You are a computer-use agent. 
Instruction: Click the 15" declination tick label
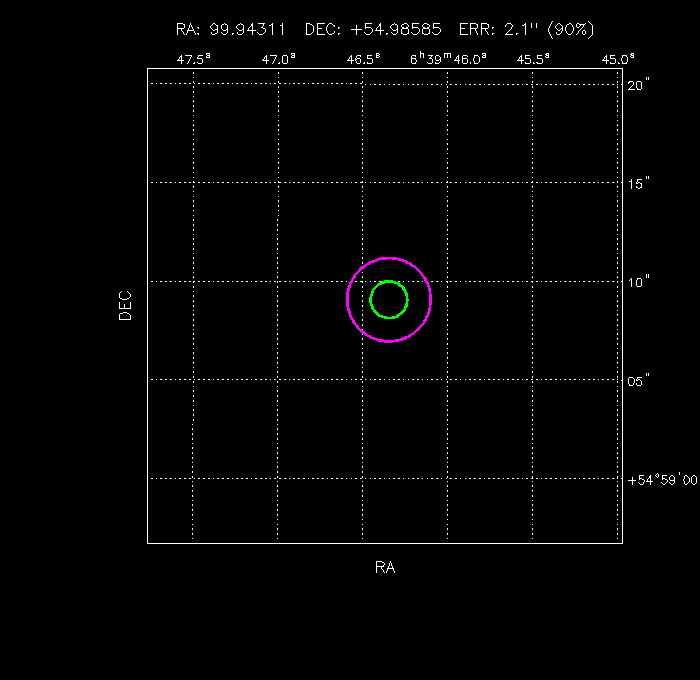[x=638, y=184]
